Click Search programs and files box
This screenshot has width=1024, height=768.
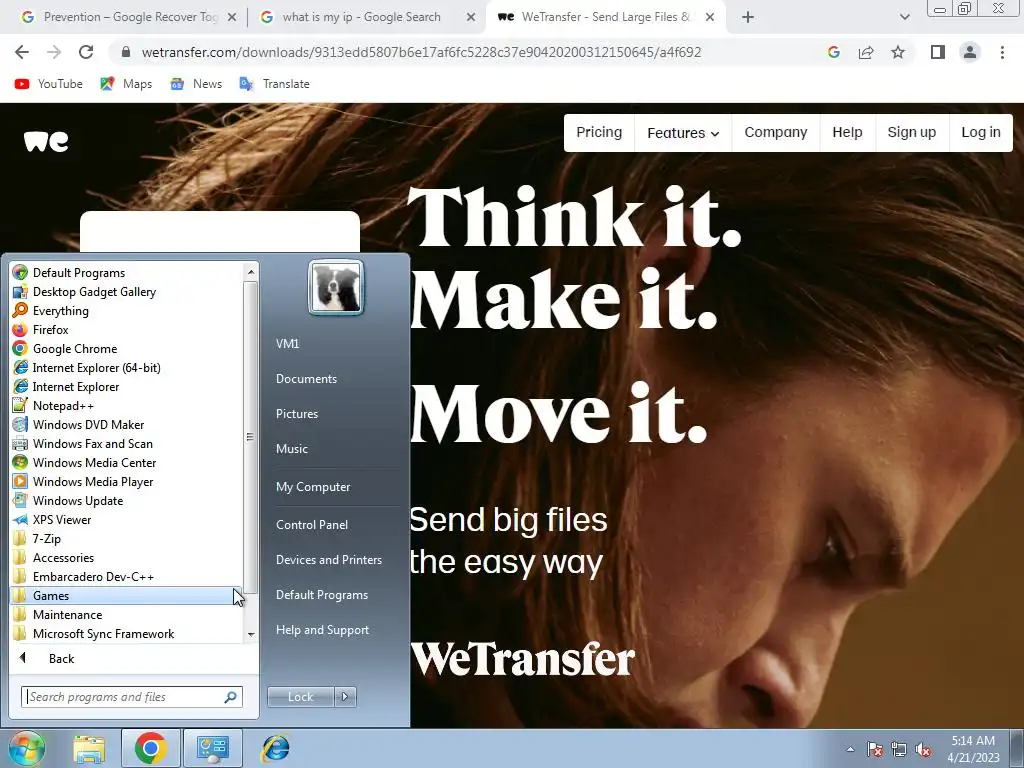pos(131,697)
